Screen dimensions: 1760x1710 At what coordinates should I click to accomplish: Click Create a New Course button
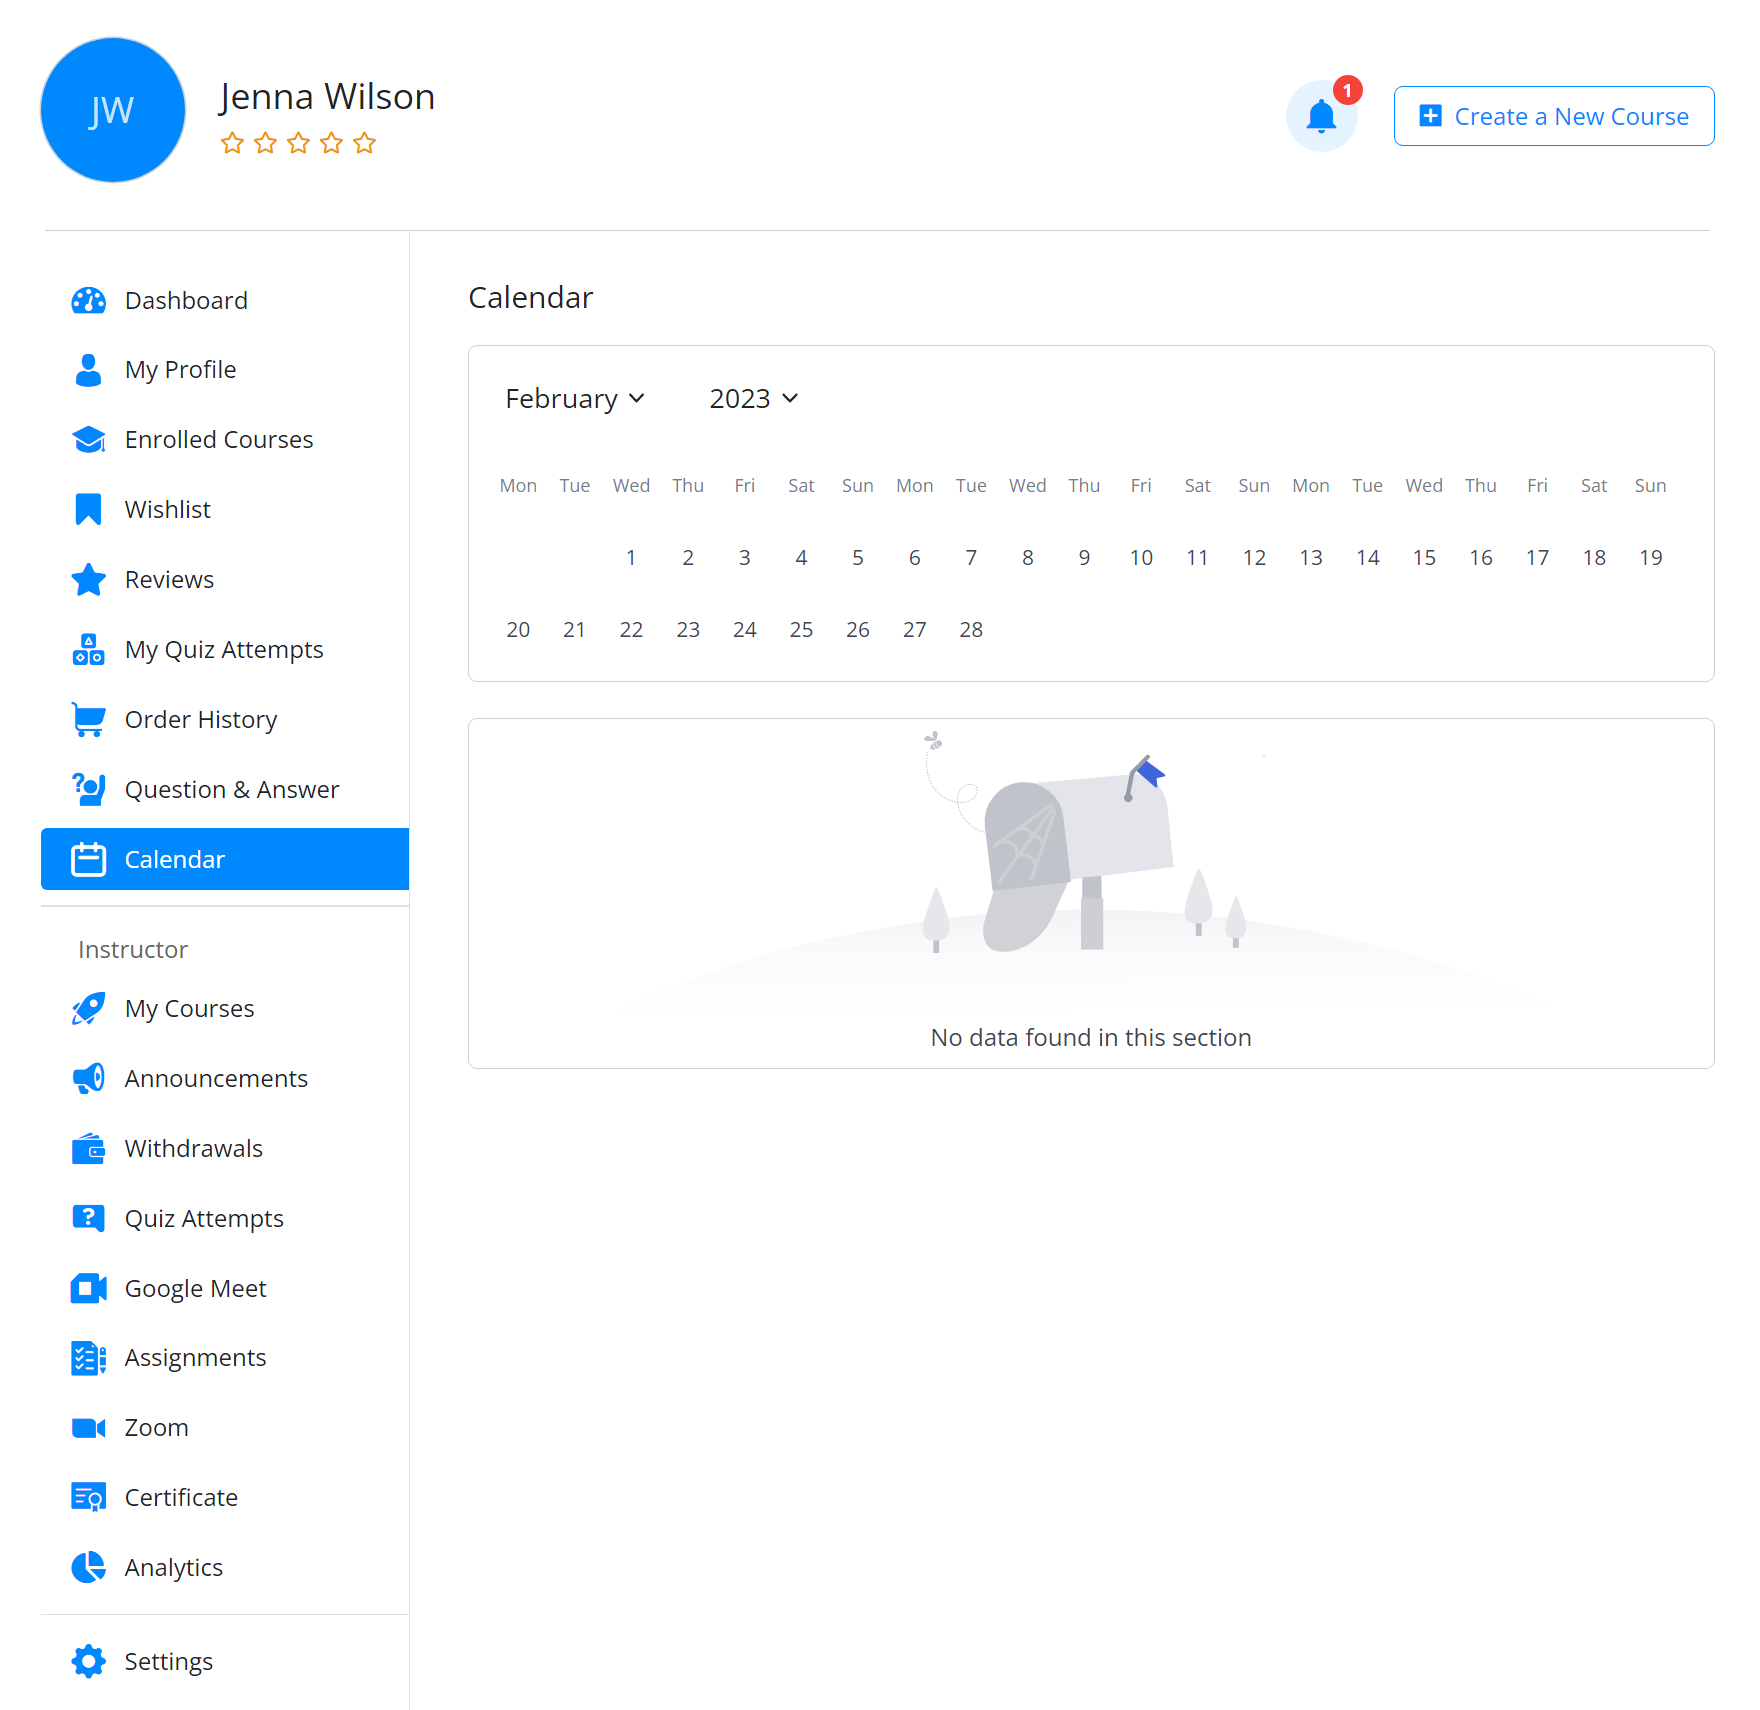[x=1553, y=116]
